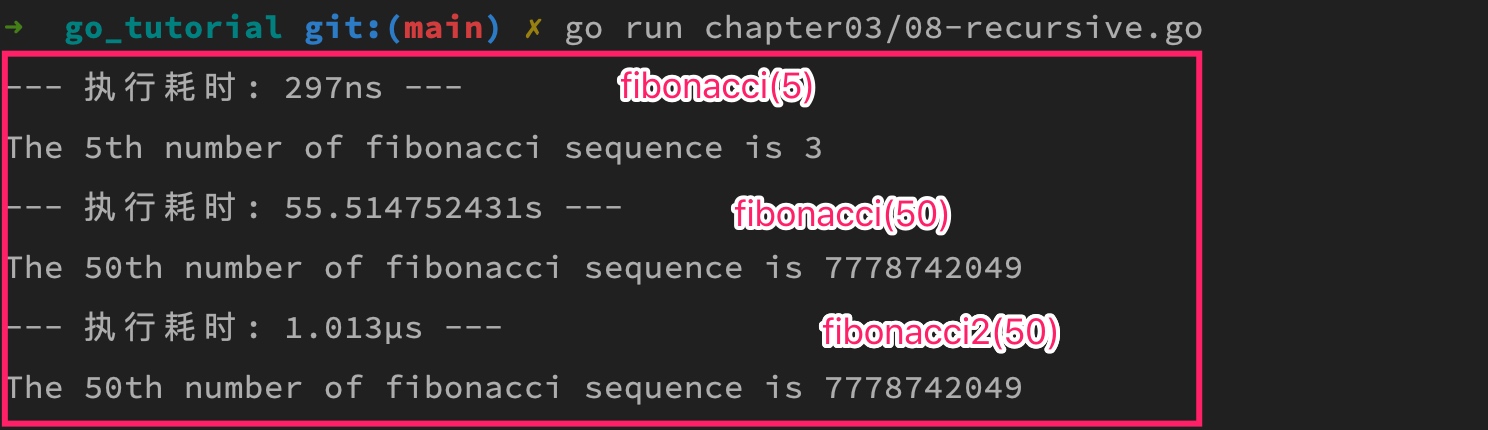Viewport: 1488px width, 430px height.
Task: Click the word run in the command
Action: click(654, 28)
